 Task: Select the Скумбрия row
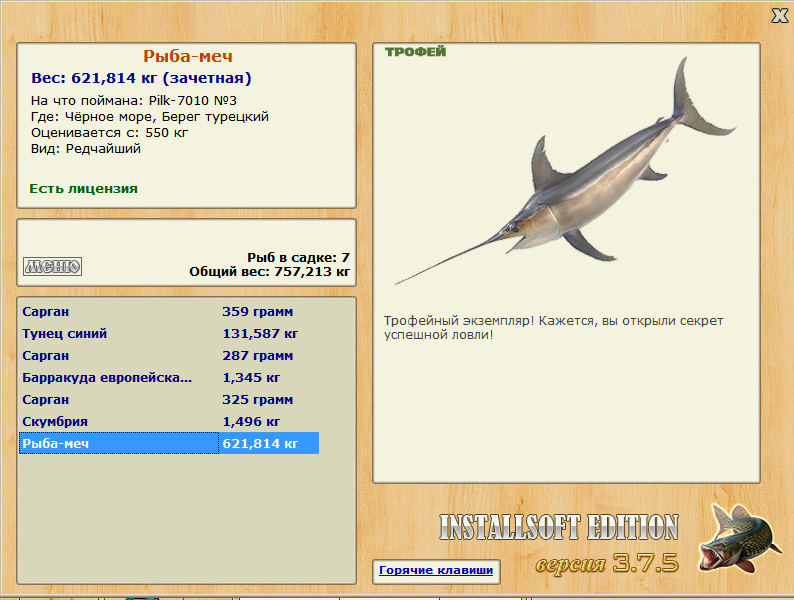tap(170, 421)
